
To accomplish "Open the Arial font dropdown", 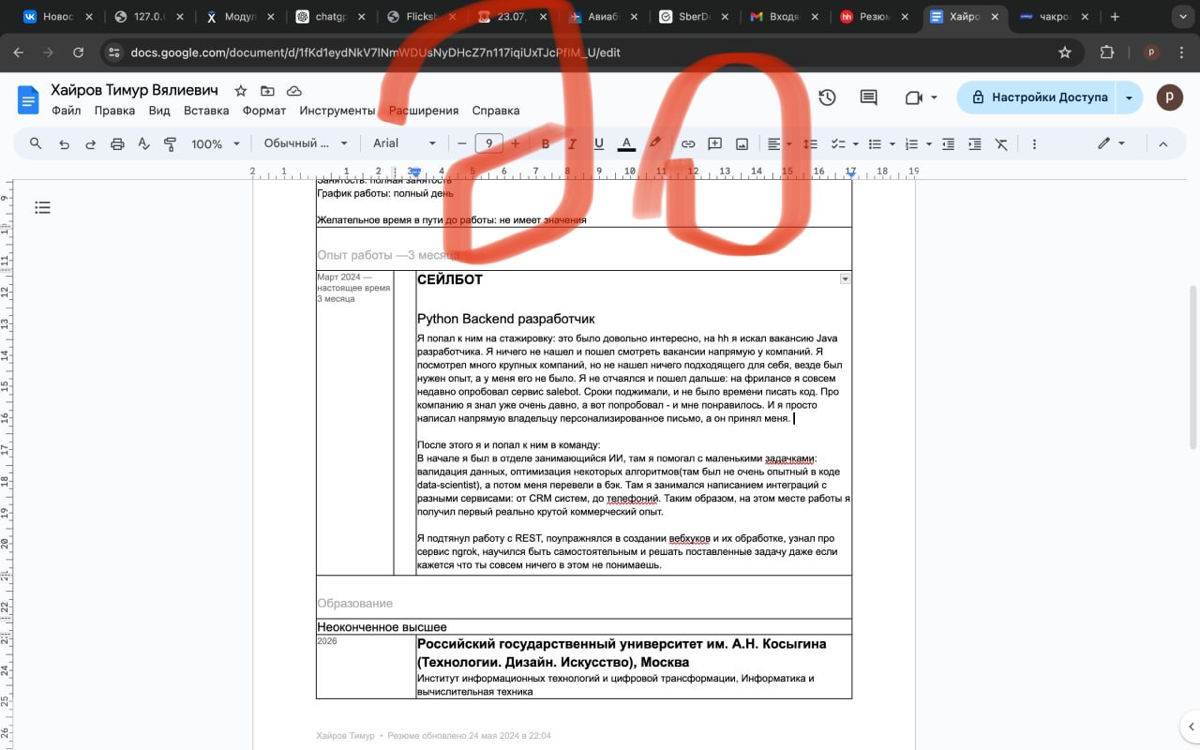I will [405, 144].
